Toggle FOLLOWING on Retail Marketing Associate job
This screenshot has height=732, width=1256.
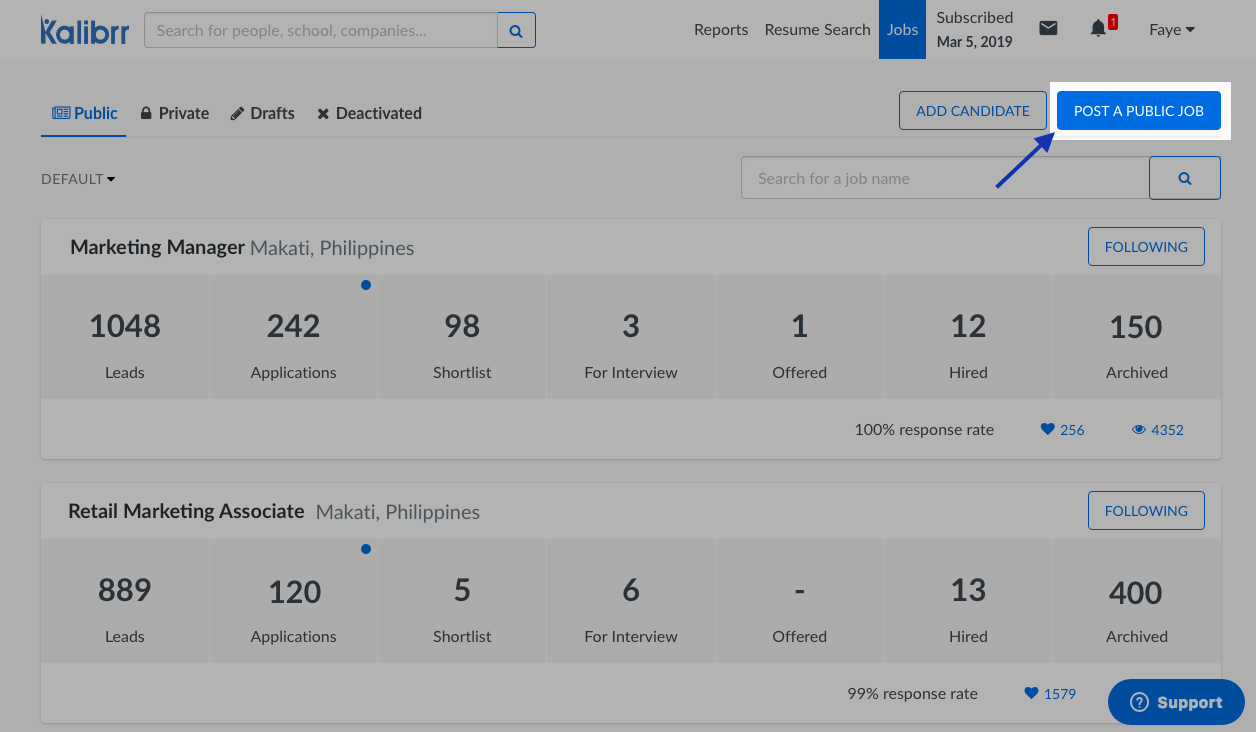(x=1145, y=511)
